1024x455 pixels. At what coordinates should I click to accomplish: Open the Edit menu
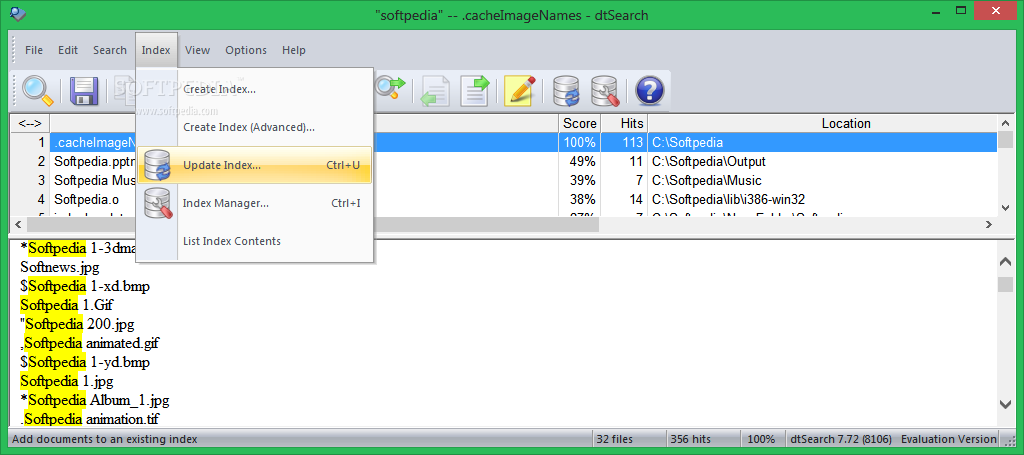[68, 50]
